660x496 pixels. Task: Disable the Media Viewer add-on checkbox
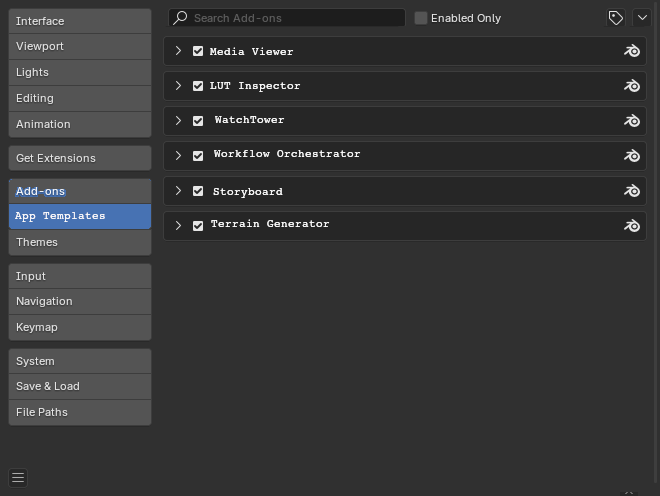click(x=198, y=51)
